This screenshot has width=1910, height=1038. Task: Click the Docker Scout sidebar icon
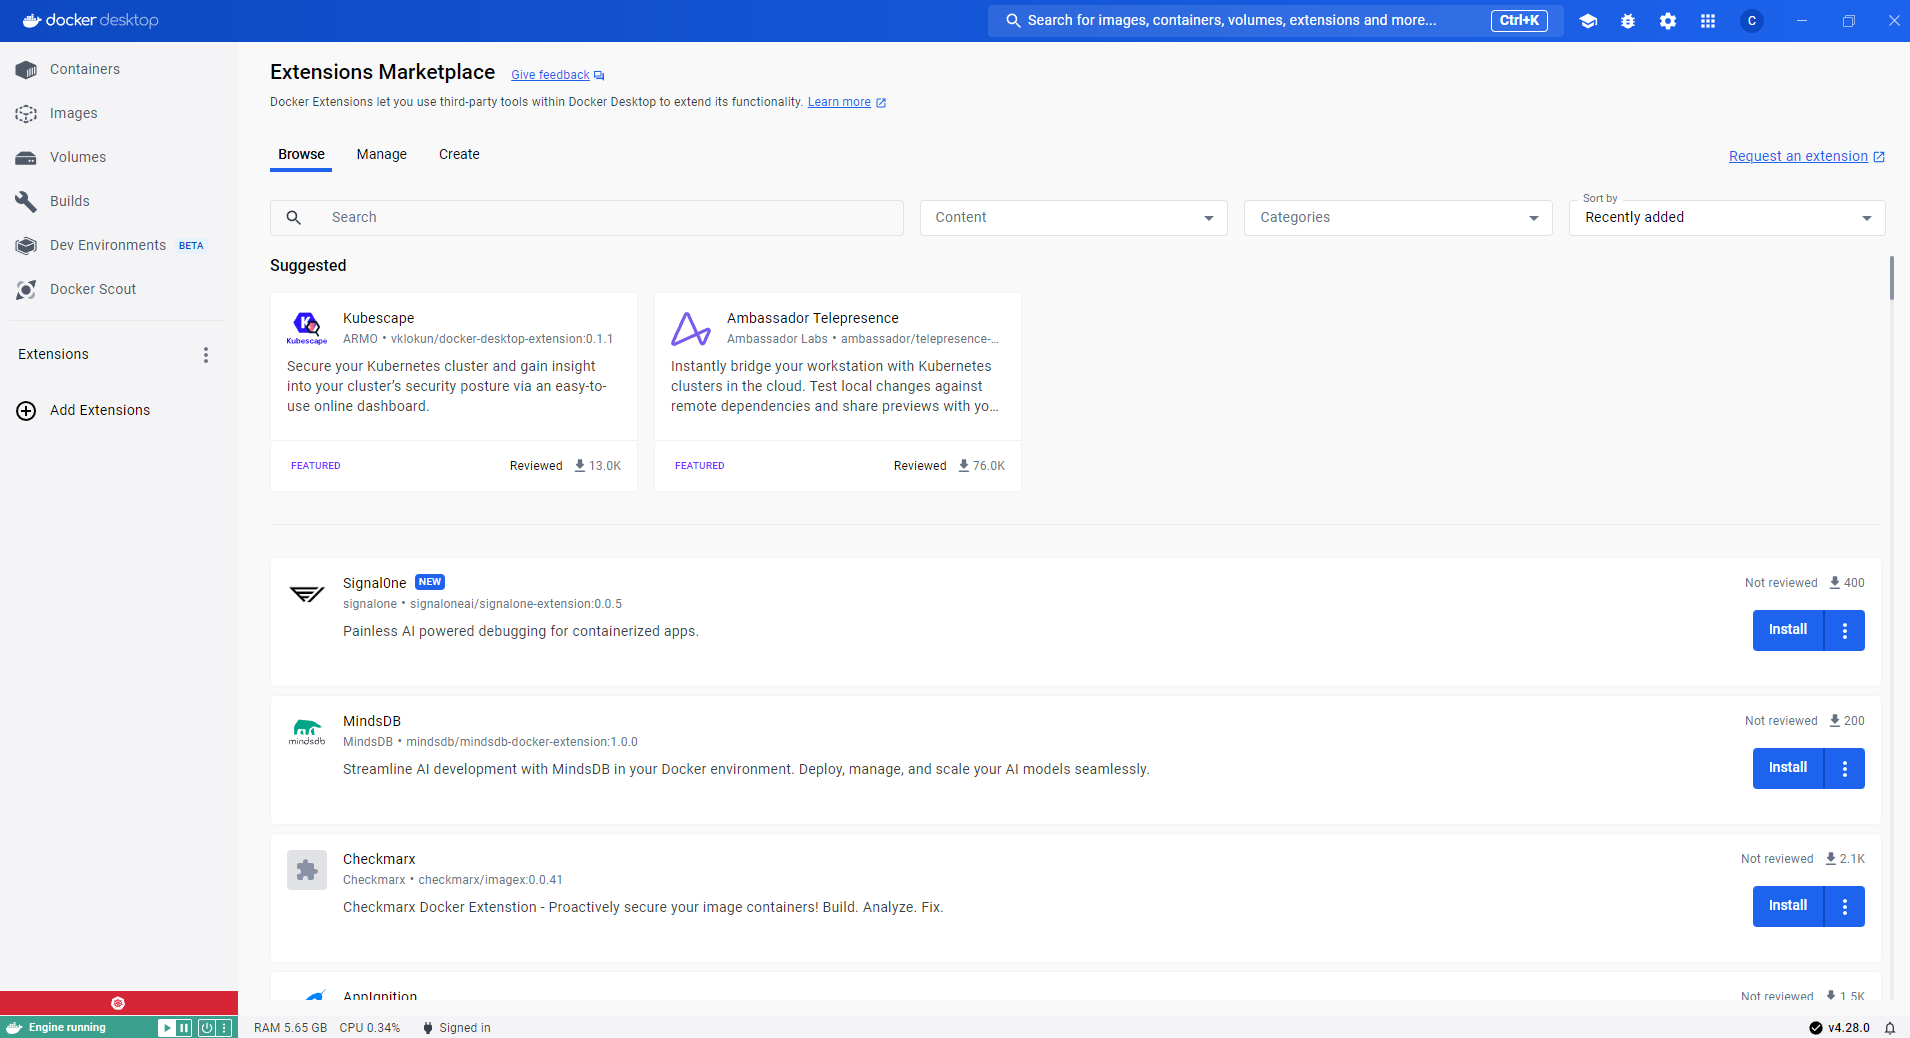[26, 290]
